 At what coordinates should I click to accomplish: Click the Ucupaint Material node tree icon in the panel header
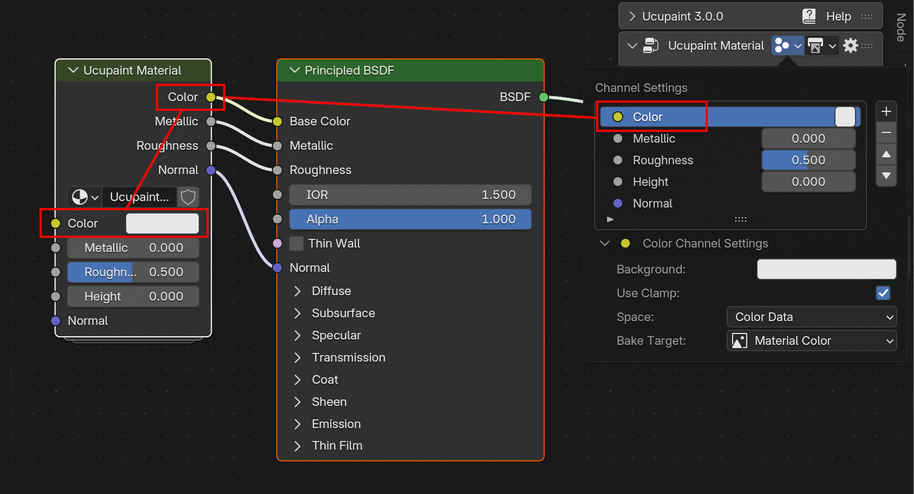tap(651, 45)
